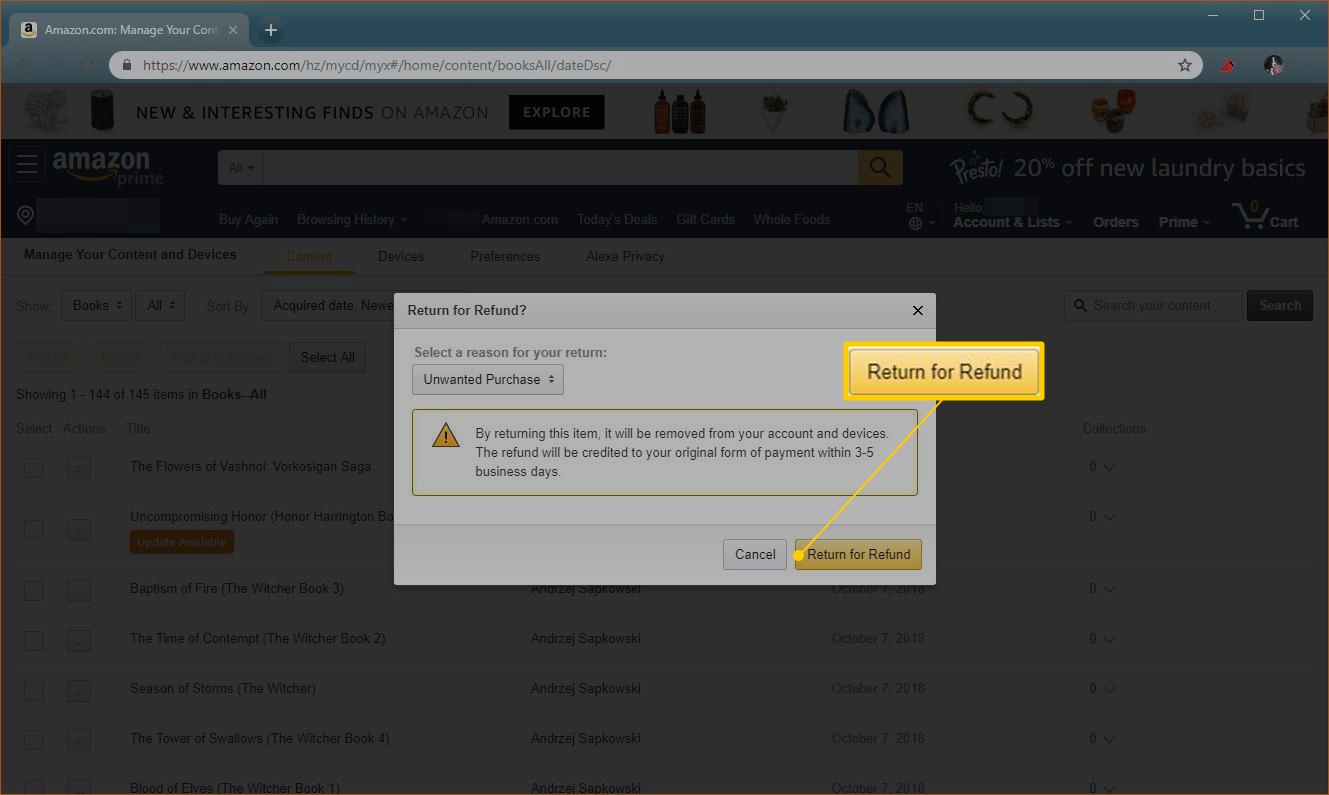Click the red extension icon
Viewport: 1329px width, 795px height.
pos(1227,65)
